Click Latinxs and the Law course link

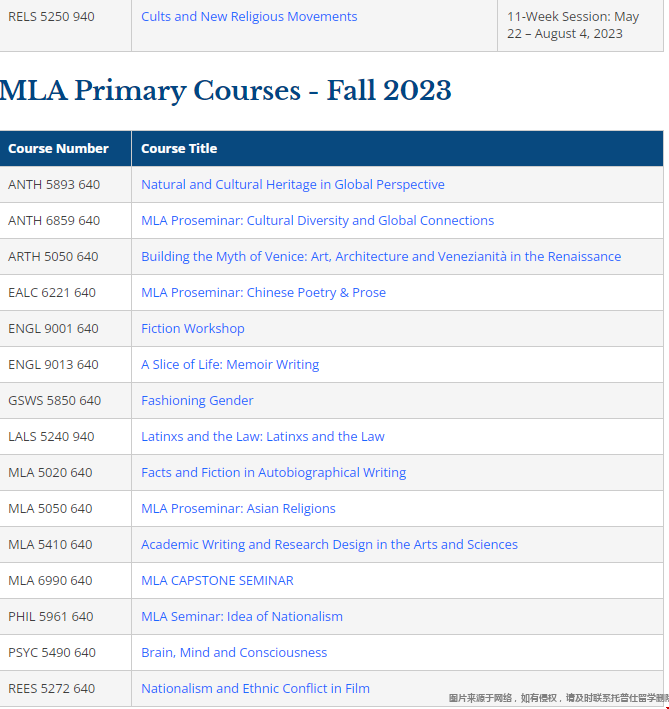(263, 437)
